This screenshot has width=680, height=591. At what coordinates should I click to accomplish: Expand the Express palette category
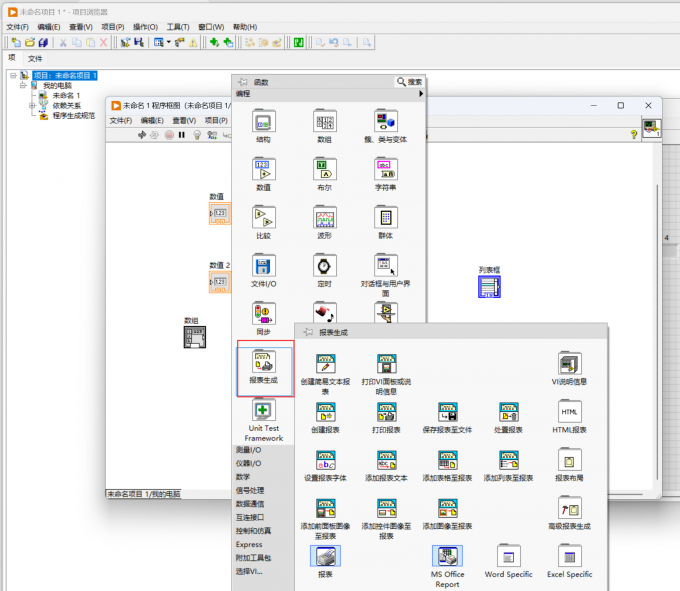[x=249, y=544]
